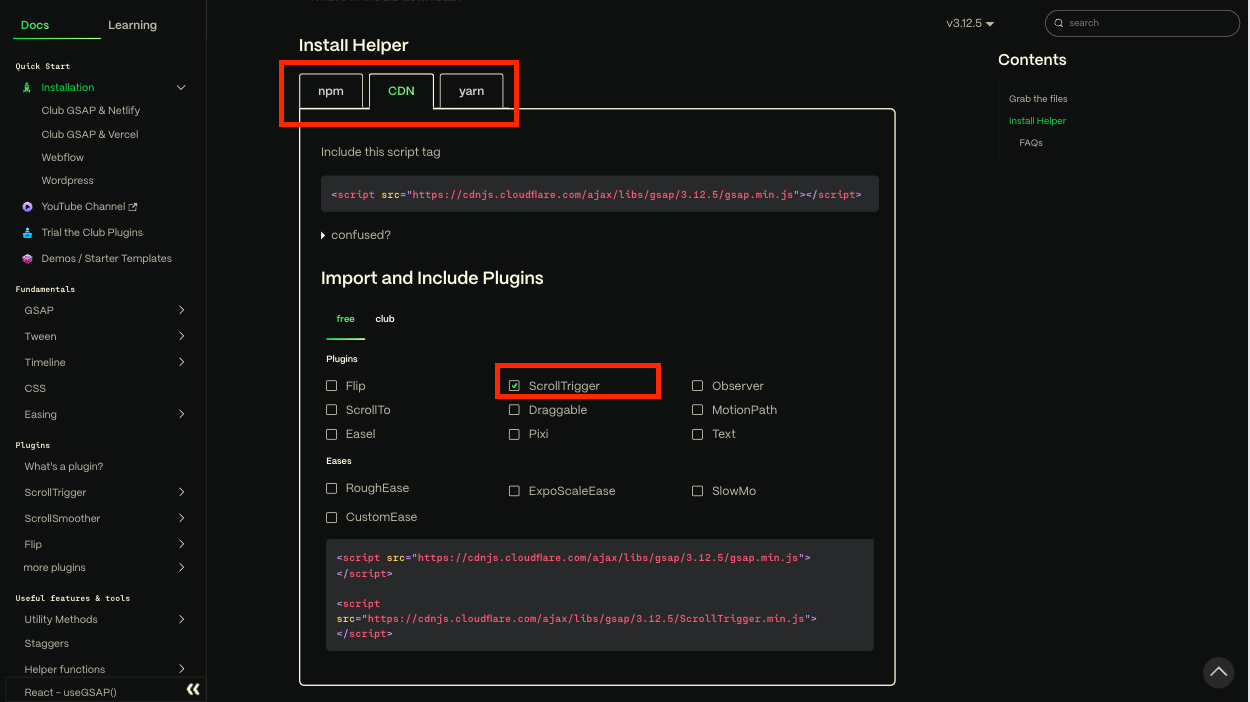This screenshot has width=1250, height=702.
Task: Go to 'Grab the files' in Contents
Action: pos(1038,99)
